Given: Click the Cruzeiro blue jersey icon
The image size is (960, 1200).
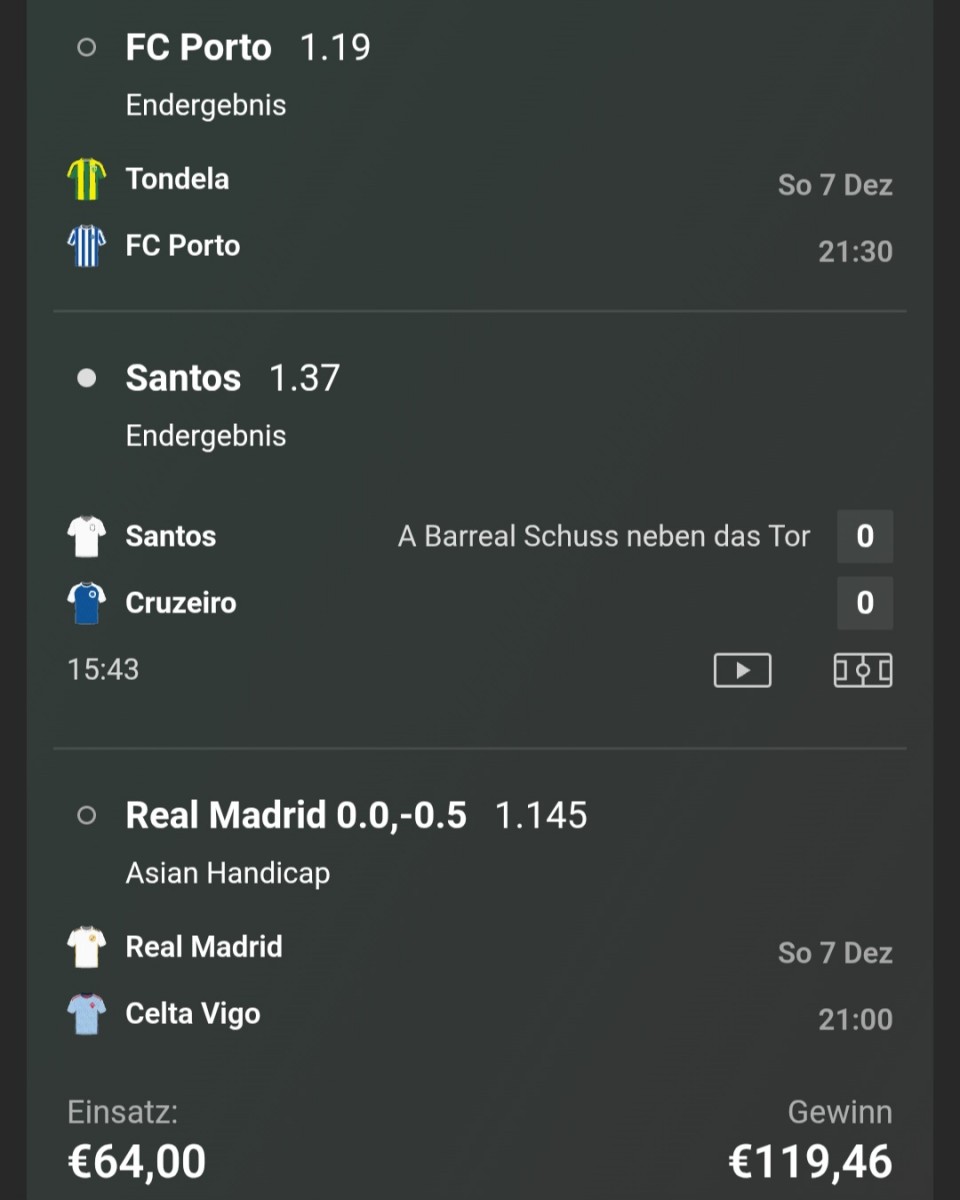Looking at the screenshot, I should click(x=86, y=603).
